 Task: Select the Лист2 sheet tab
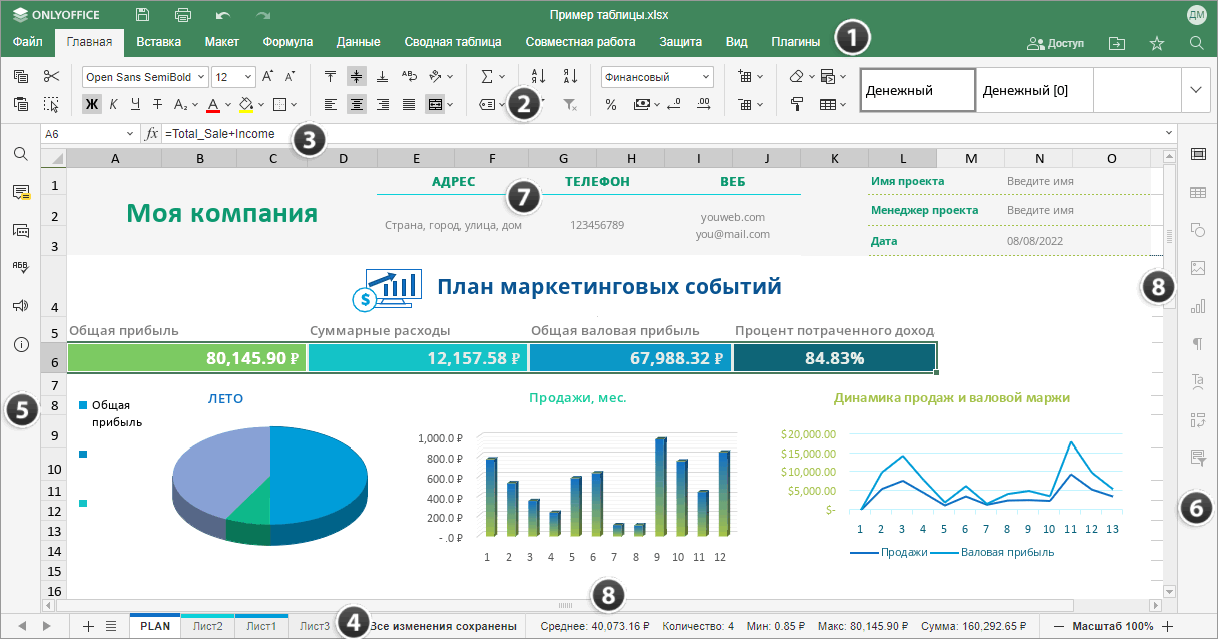tap(208, 626)
